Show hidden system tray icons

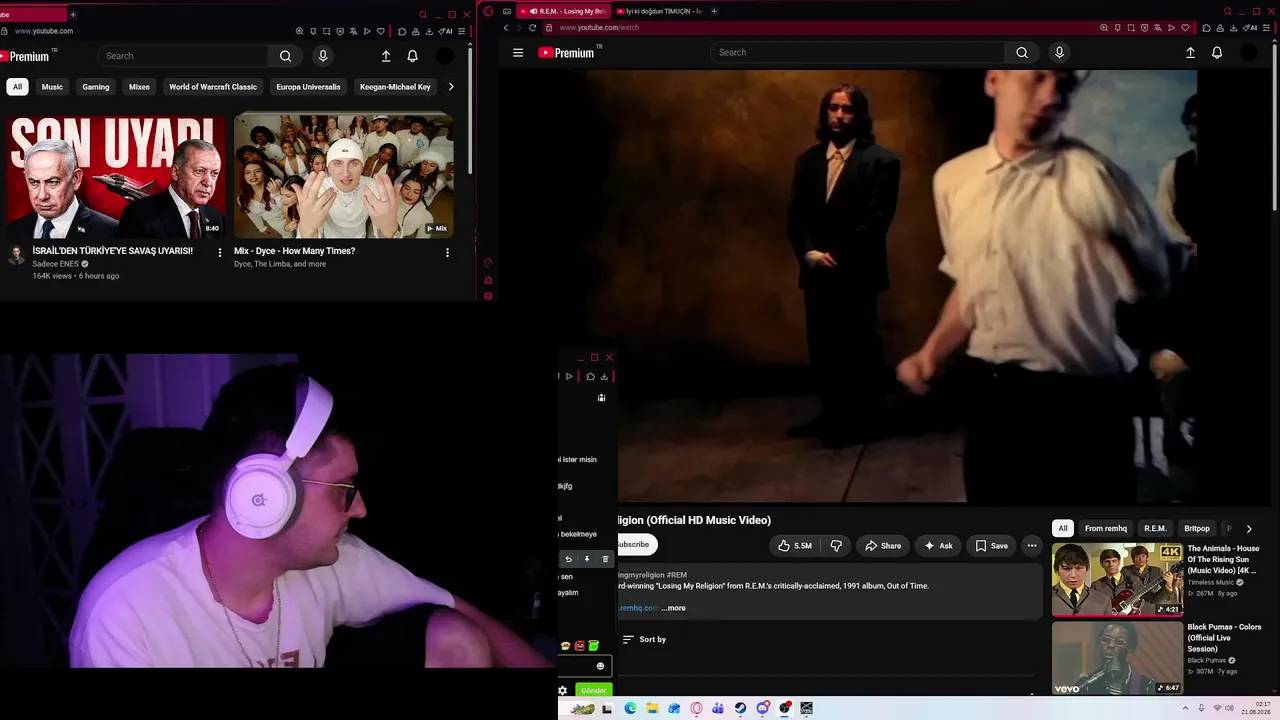pos(1185,709)
